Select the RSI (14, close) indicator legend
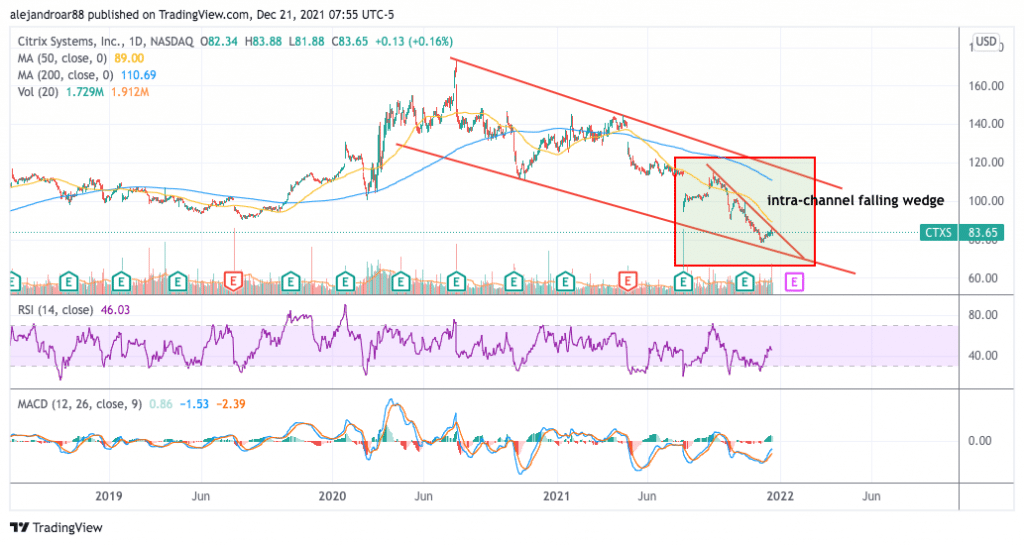1024x545 pixels. [55, 310]
